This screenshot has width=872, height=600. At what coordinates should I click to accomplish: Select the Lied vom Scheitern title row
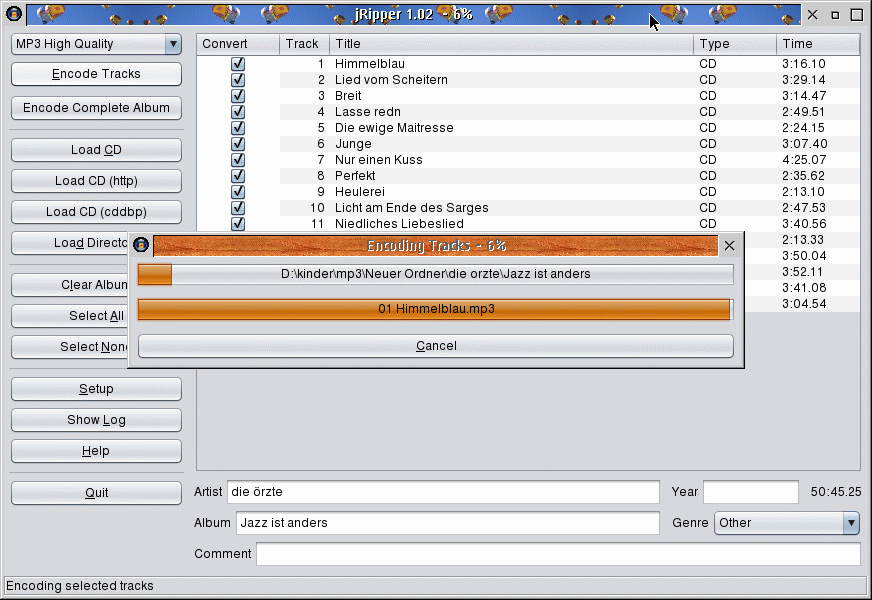coord(511,80)
